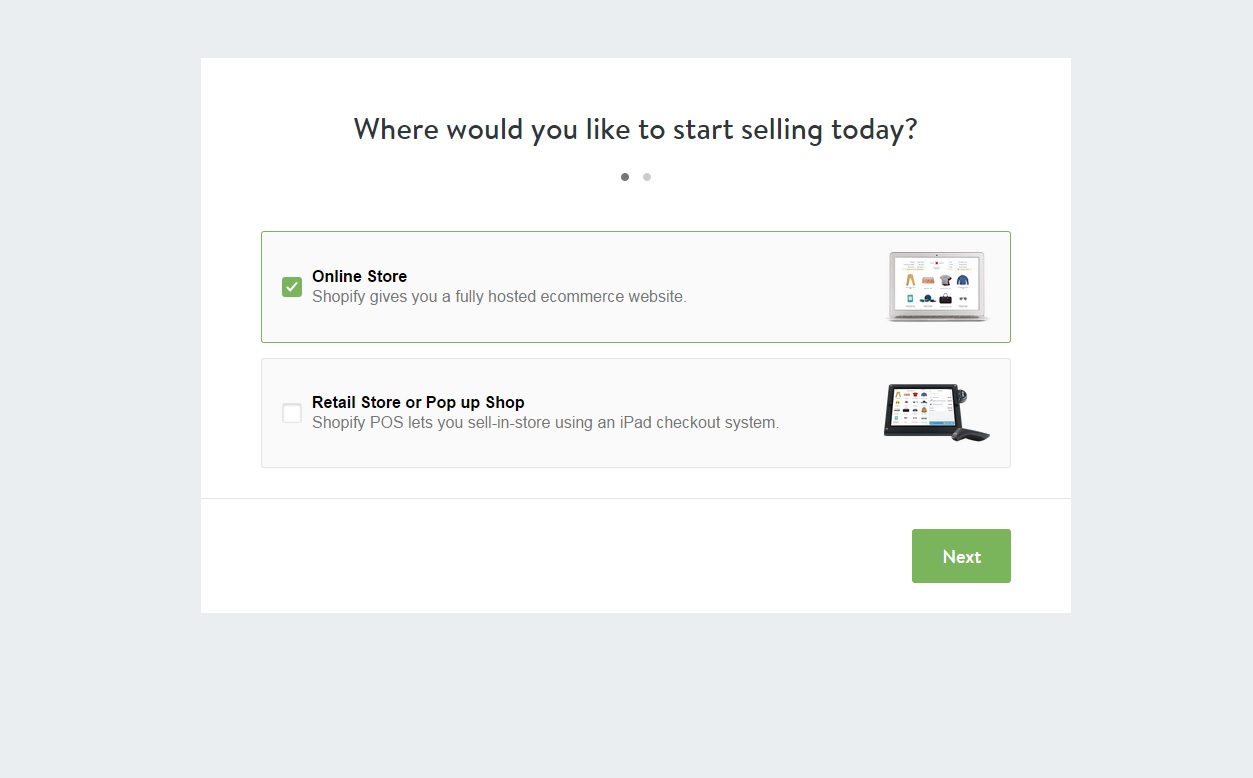Click the 'Retail Store or Pop up Shop' title
Viewport: 1253px width, 778px height.
tap(418, 402)
